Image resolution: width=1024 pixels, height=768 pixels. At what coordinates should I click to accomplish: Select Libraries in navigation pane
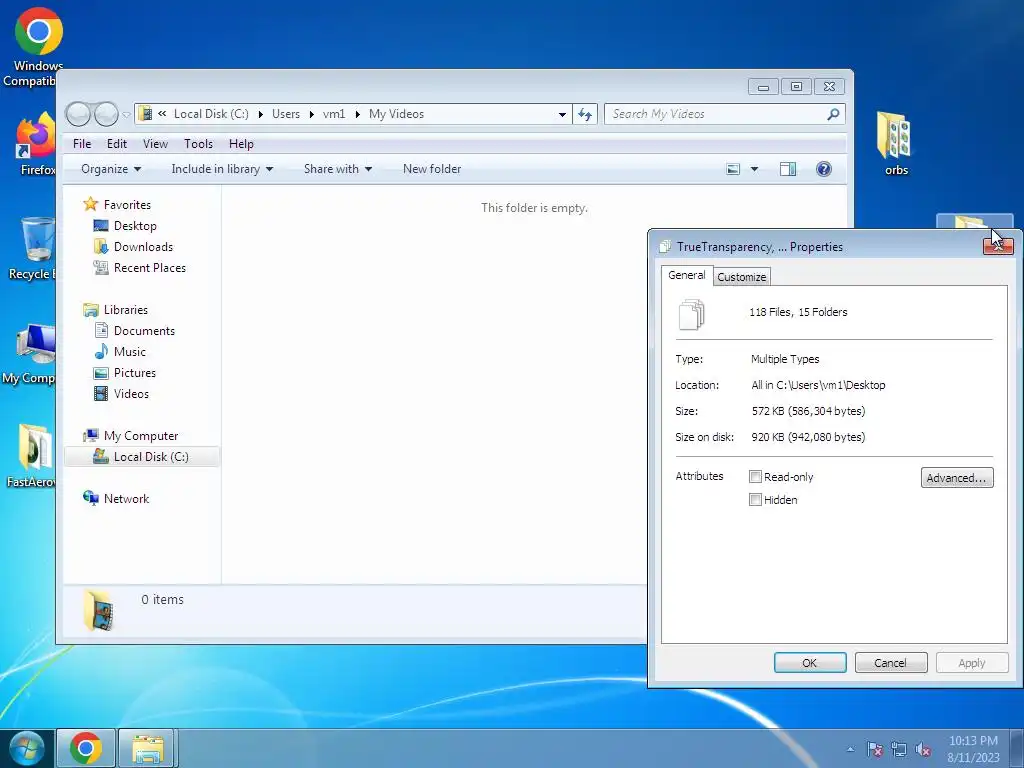(x=125, y=310)
